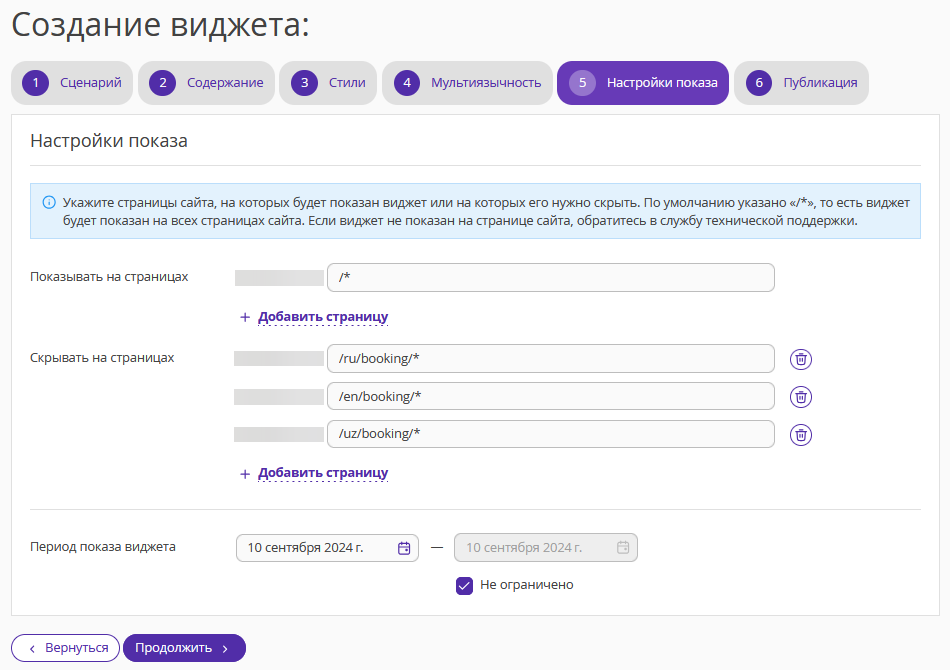Viewport: 950px width, 670px height.
Task: Open calendar for the disabled end date
Action: [x=623, y=548]
